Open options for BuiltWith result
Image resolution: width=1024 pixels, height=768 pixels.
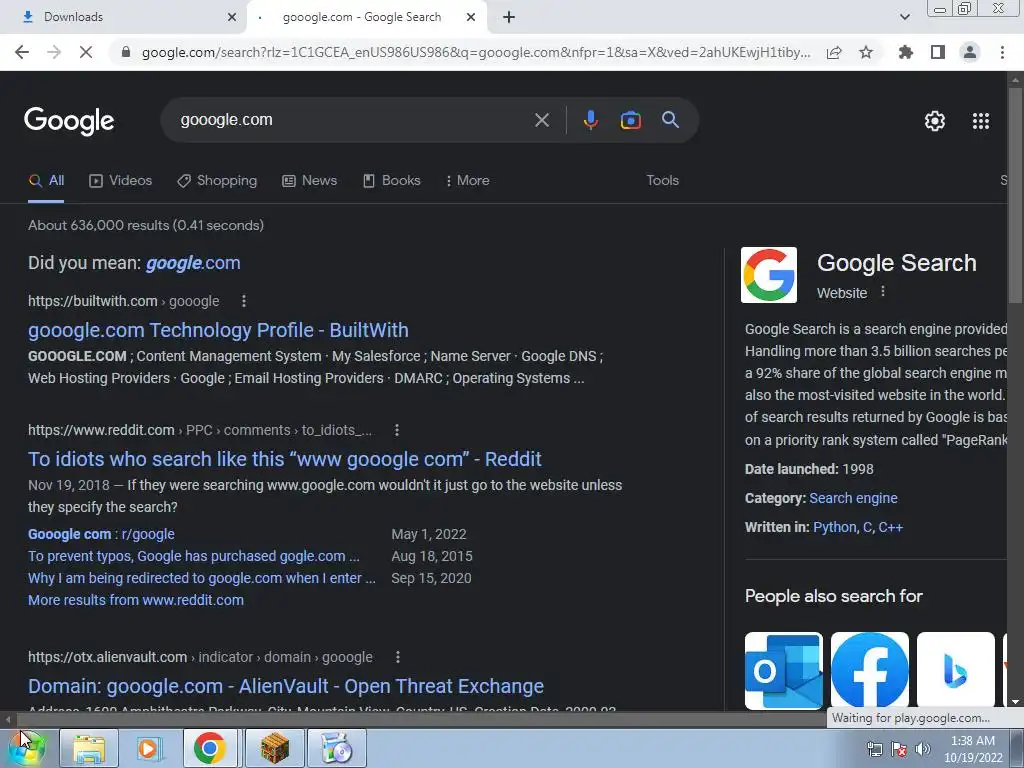244,301
